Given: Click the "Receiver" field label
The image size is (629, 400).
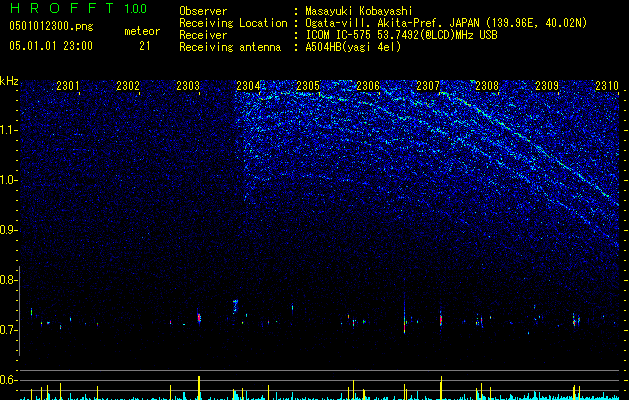Looking at the screenshot, I should (203, 35).
